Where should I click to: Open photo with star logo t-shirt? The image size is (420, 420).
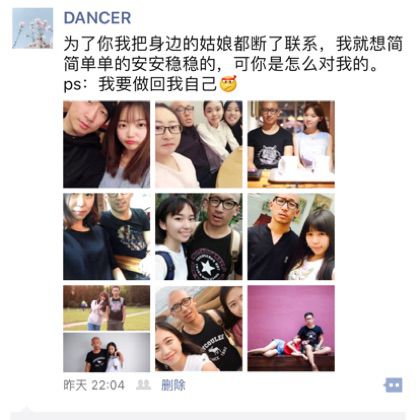coord(199,236)
